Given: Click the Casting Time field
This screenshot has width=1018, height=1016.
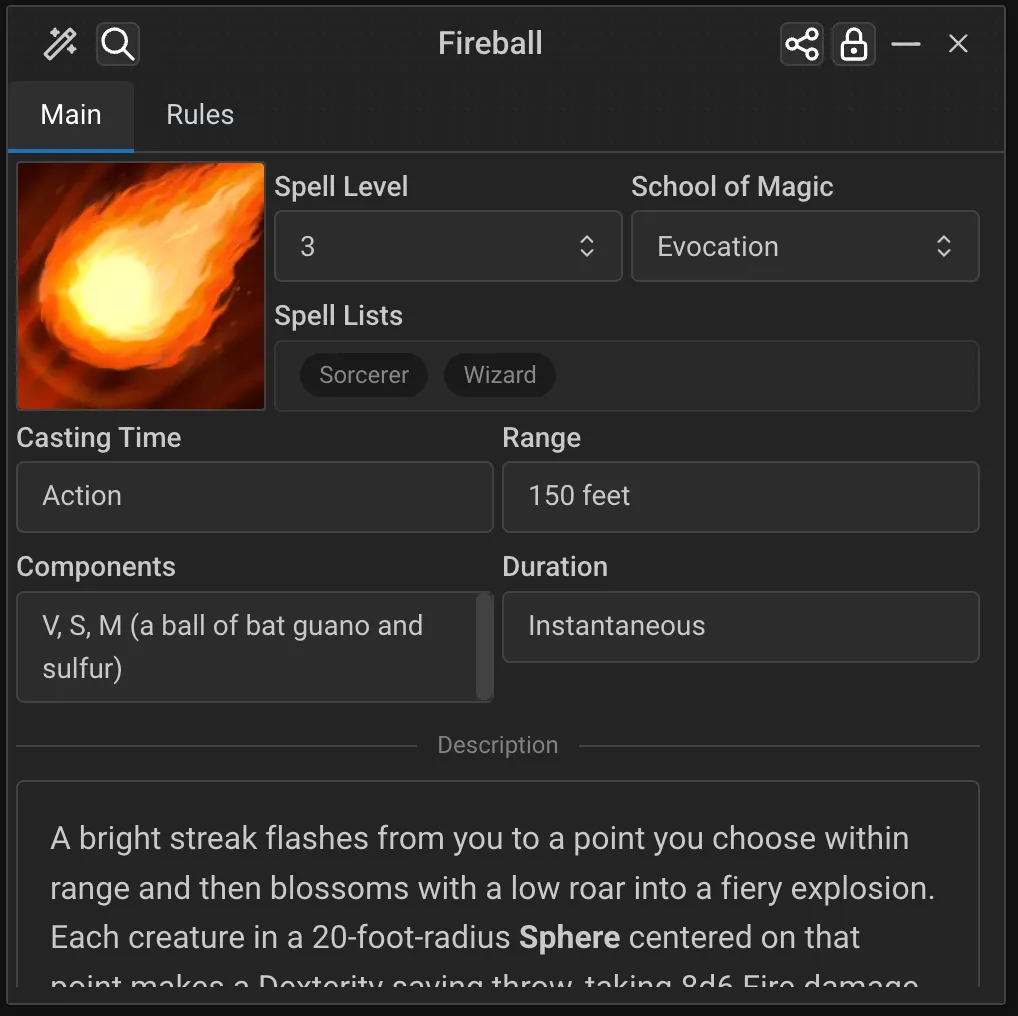Looking at the screenshot, I should 255,496.
